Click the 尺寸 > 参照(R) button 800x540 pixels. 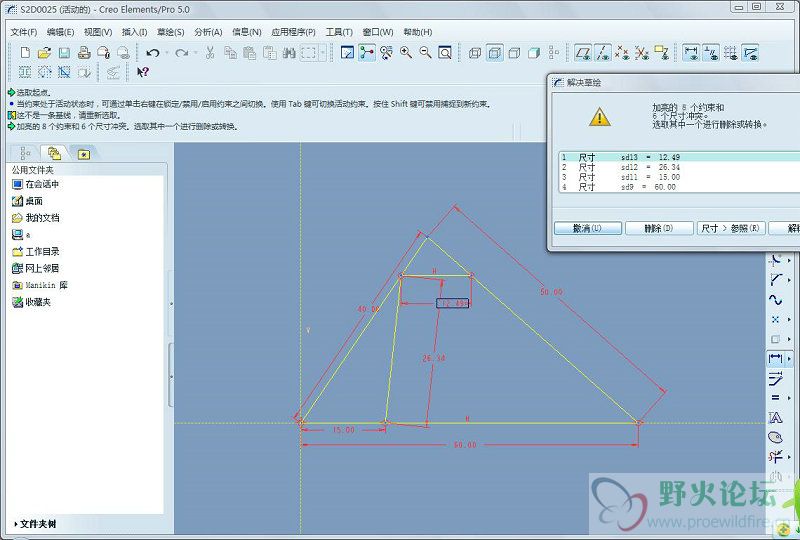click(x=731, y=228)
